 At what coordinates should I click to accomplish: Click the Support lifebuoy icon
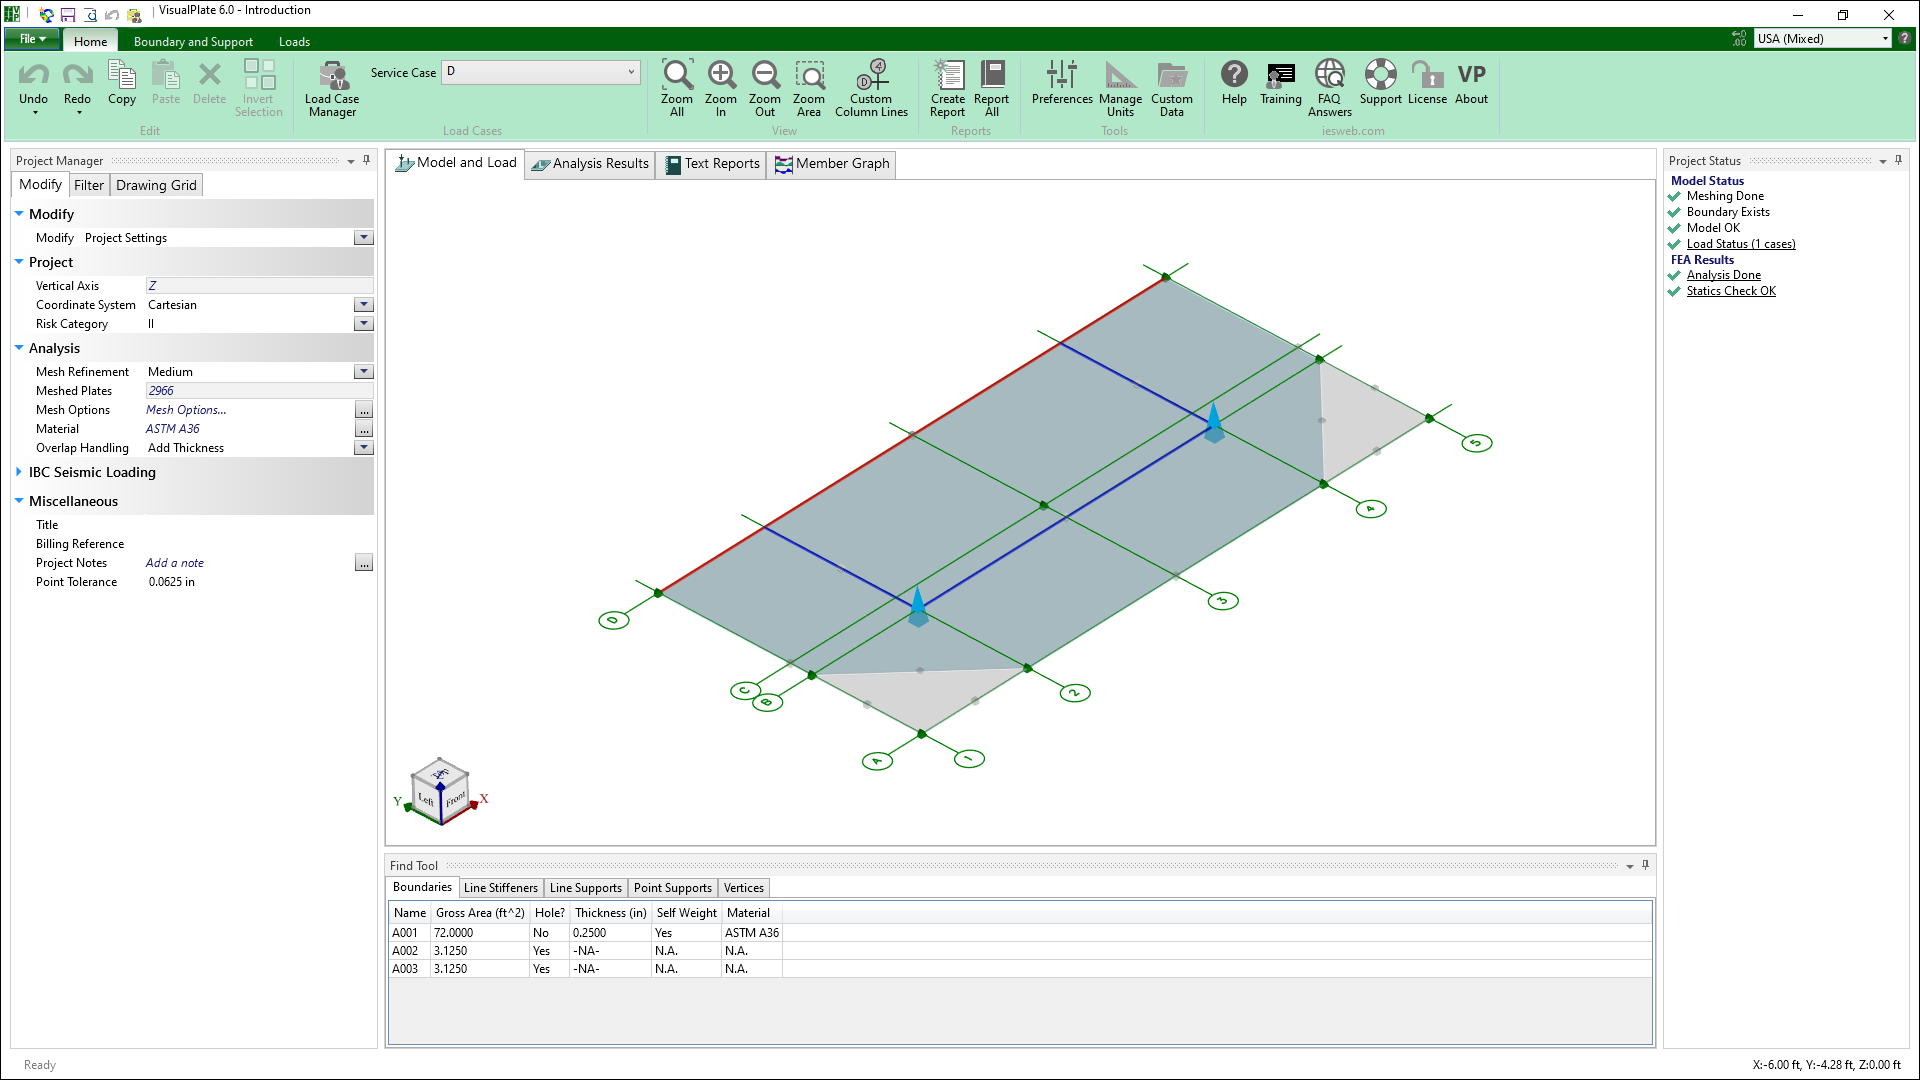1381,74
